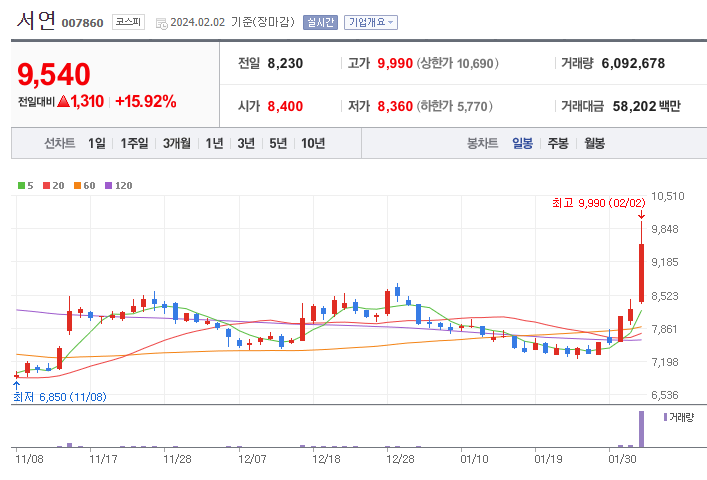Click the current price 9,540

point(54,74)
